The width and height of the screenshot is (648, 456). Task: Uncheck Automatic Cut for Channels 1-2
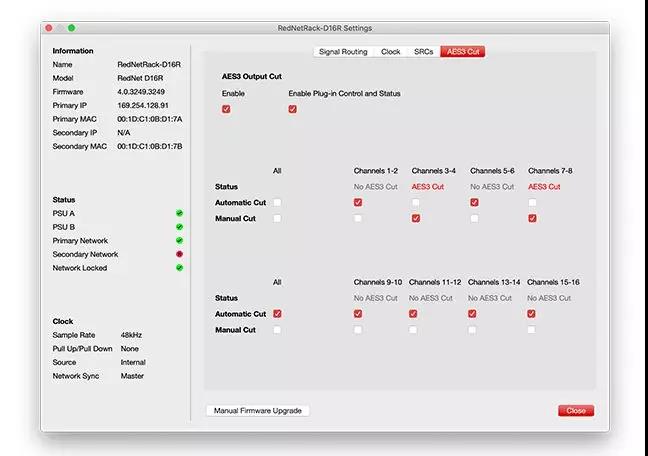(358, 203)
